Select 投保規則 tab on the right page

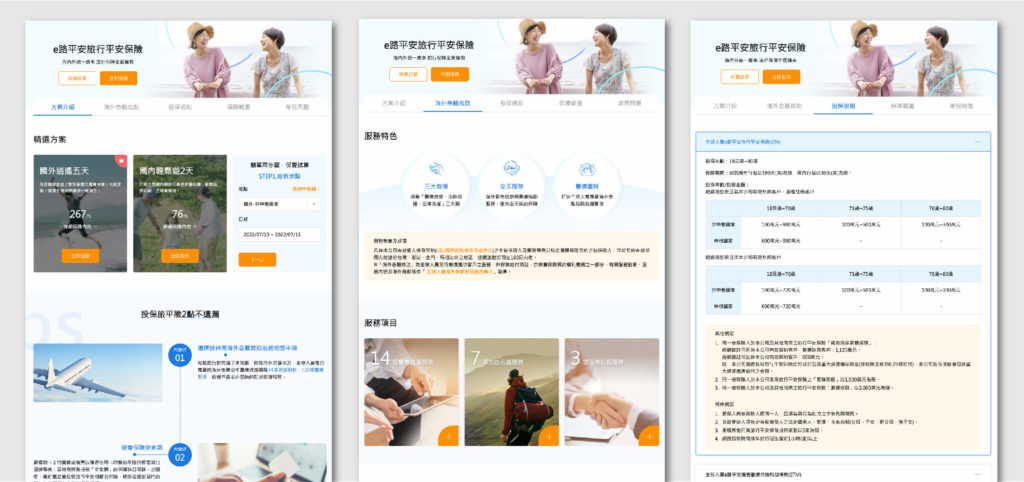coord(842,105)
